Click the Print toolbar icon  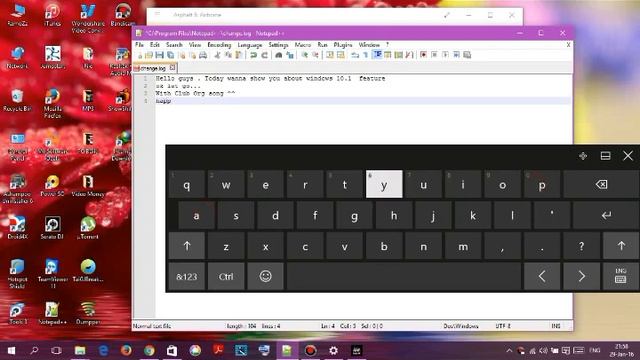point(202,55)
